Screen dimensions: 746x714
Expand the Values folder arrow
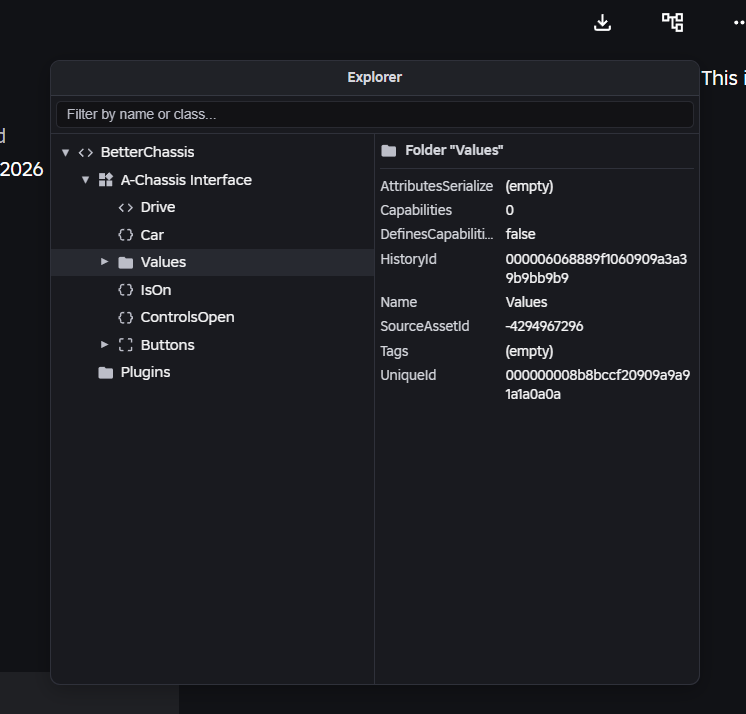[x=105, y=262]
